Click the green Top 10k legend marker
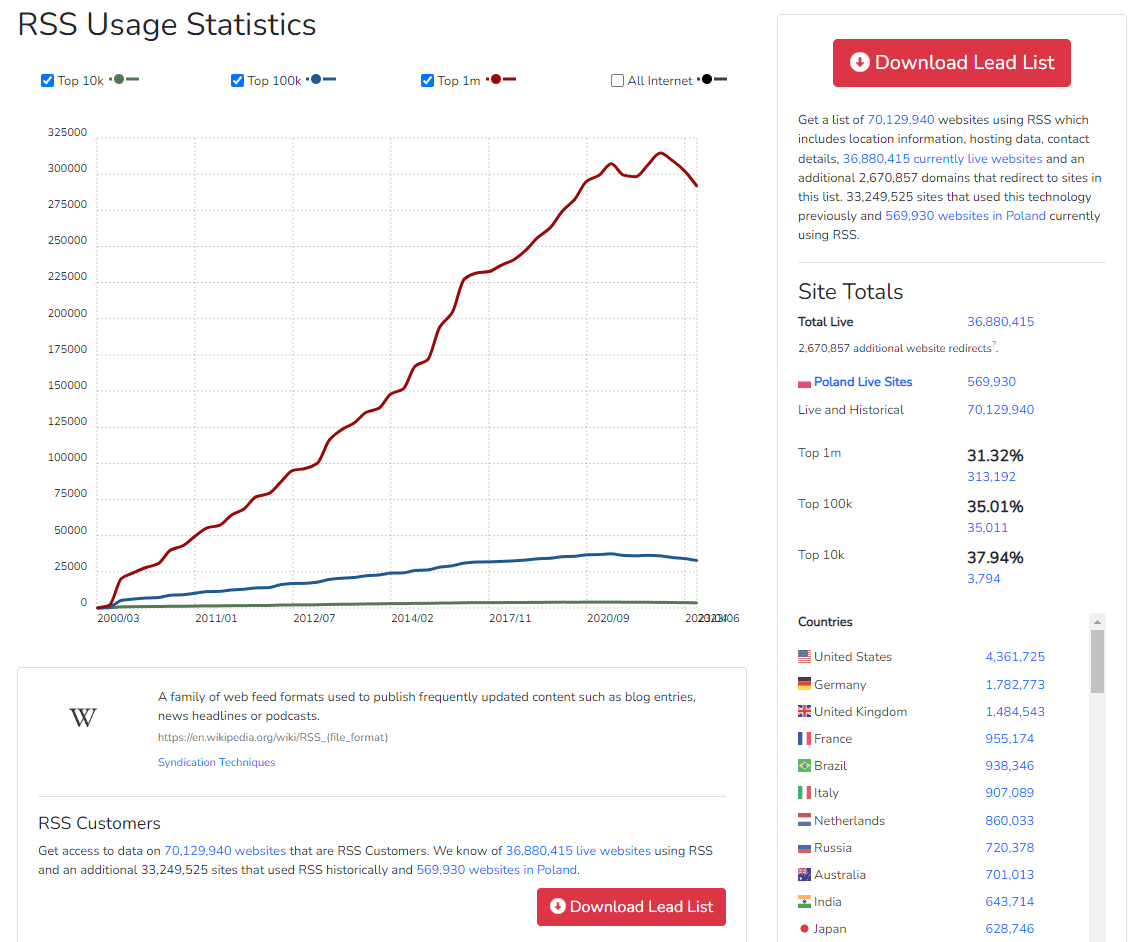Image resolution: width=1145 pixels, height=942 pixels. [x=123, y=80]
